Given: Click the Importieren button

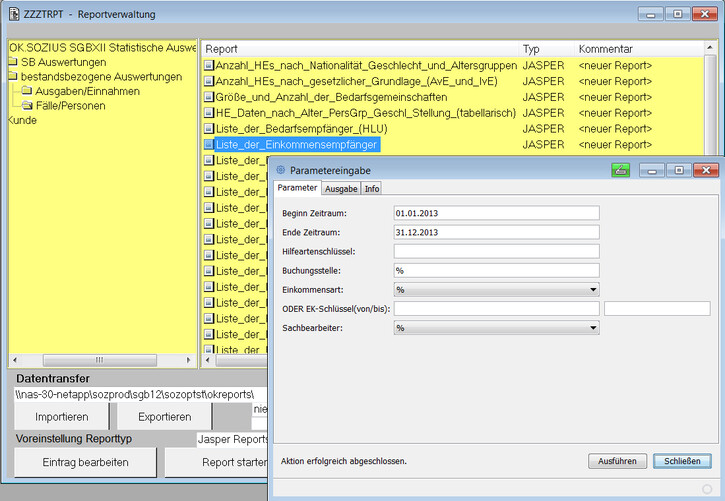Looking at the screenshot, I should point(62,416).
